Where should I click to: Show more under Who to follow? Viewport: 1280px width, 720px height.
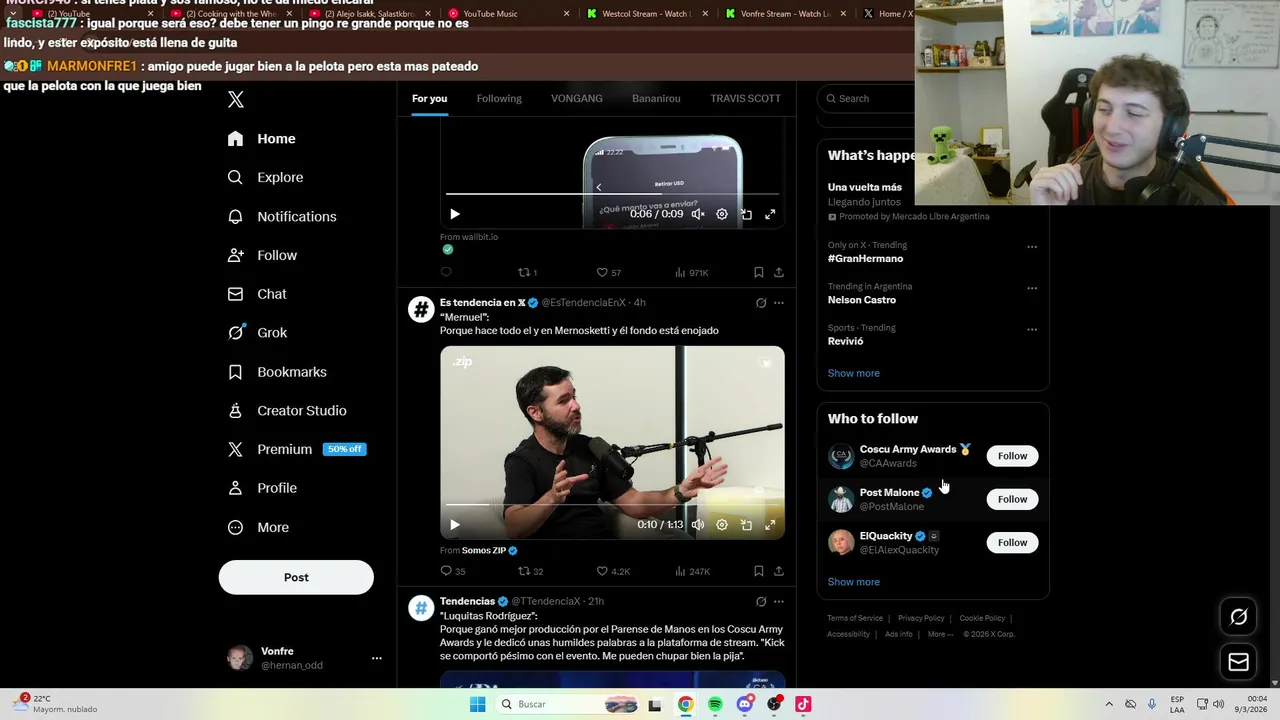pyautogui.click(x=853, y=582)
